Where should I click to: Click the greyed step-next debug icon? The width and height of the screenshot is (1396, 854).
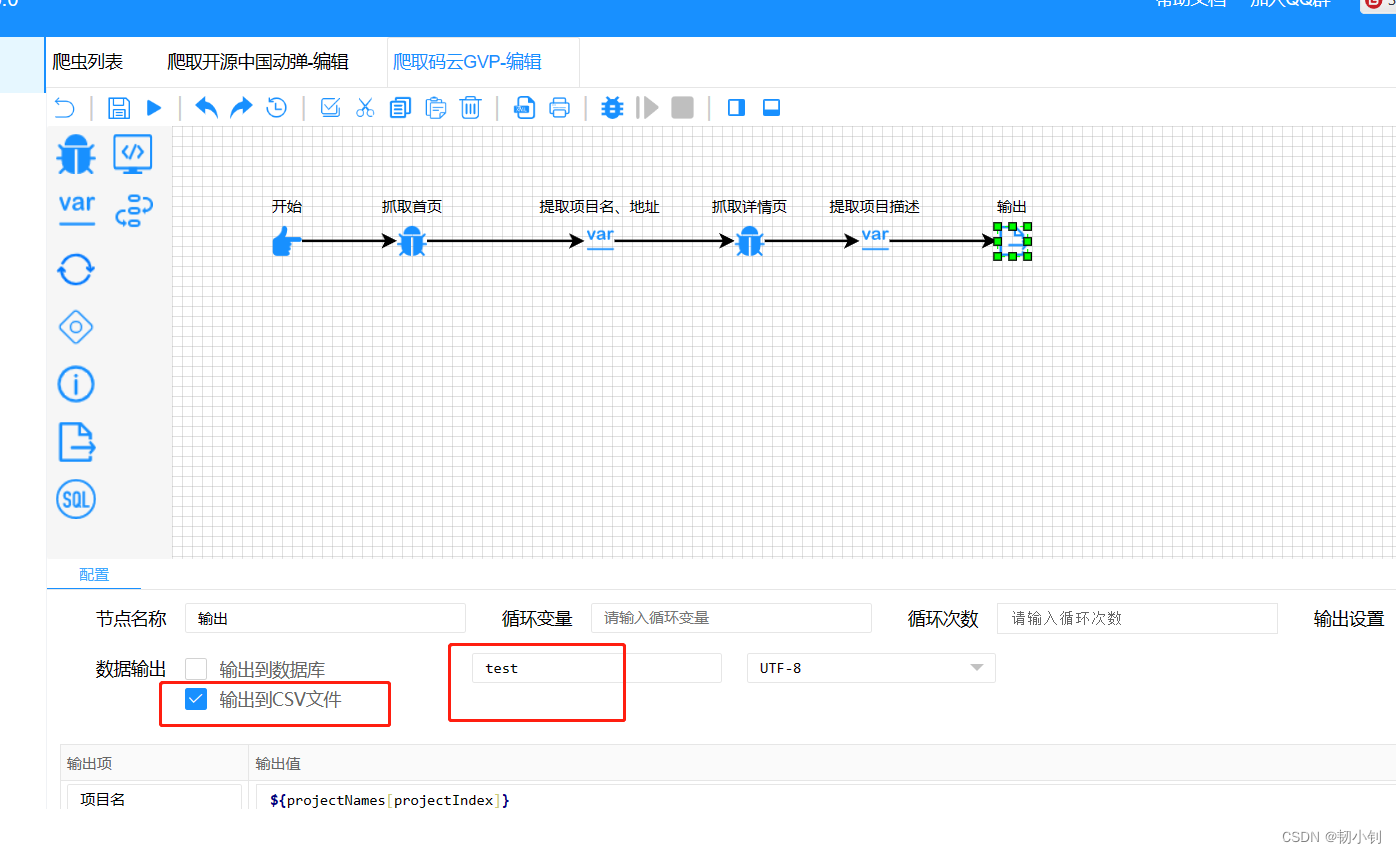coord(648,108)
